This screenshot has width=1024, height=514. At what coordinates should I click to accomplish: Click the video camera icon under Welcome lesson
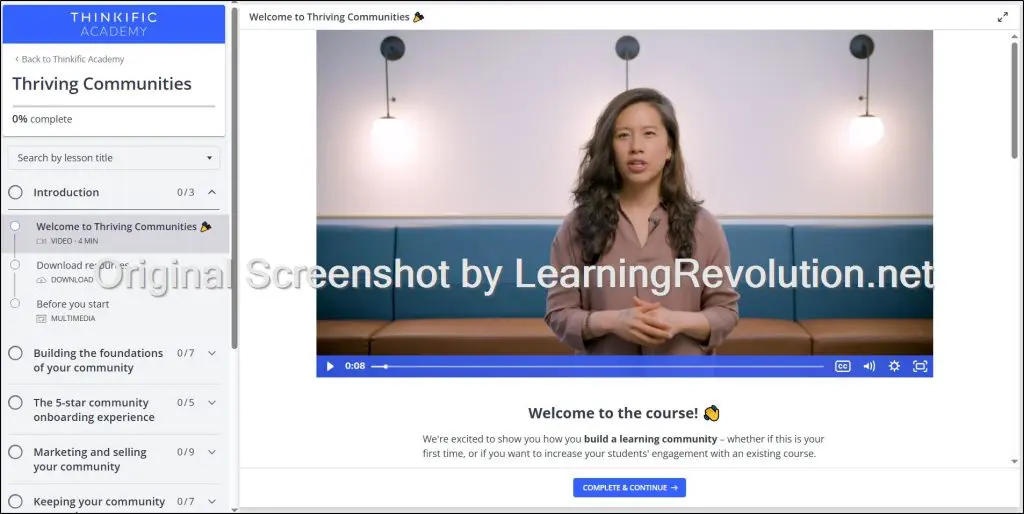pyautogui.click(x=41, y=241)
